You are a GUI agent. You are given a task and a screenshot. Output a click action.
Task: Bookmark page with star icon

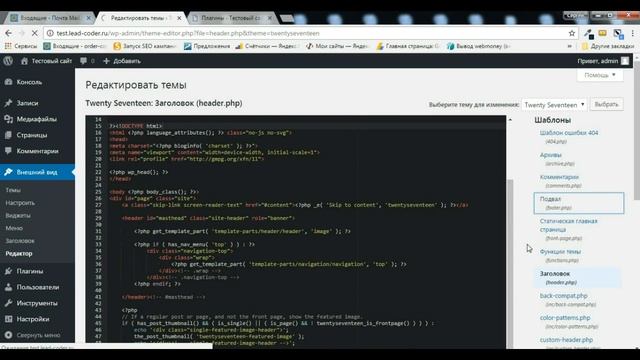[571, 33]
